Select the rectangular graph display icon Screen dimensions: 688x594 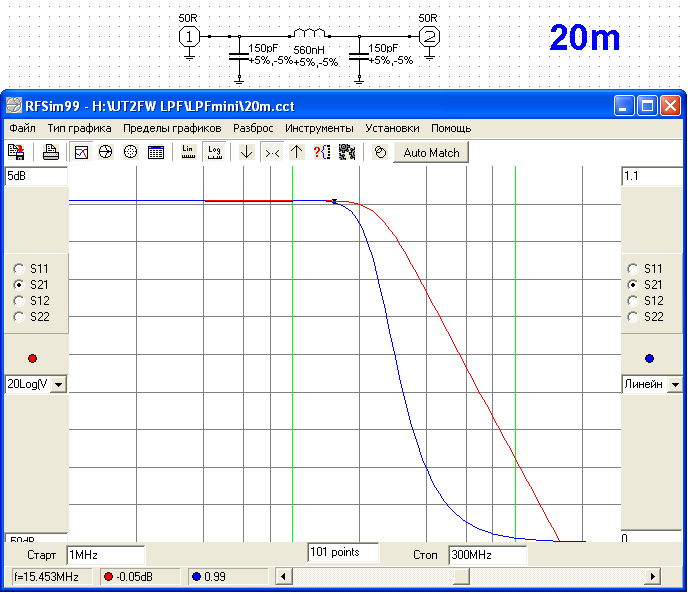pos(82,152)
